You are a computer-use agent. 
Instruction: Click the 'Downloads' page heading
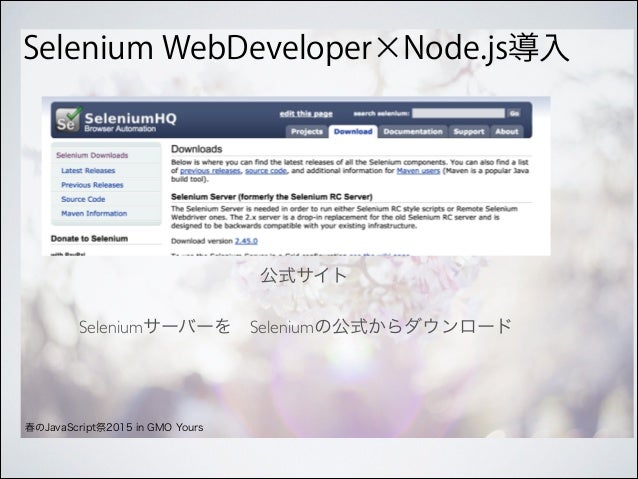197,149
